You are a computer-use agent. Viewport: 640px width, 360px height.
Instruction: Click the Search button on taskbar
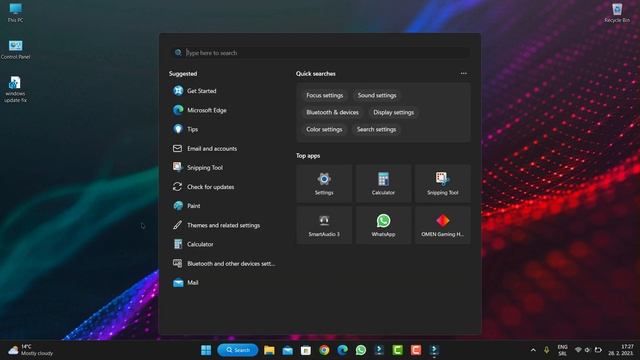(238, 350)
